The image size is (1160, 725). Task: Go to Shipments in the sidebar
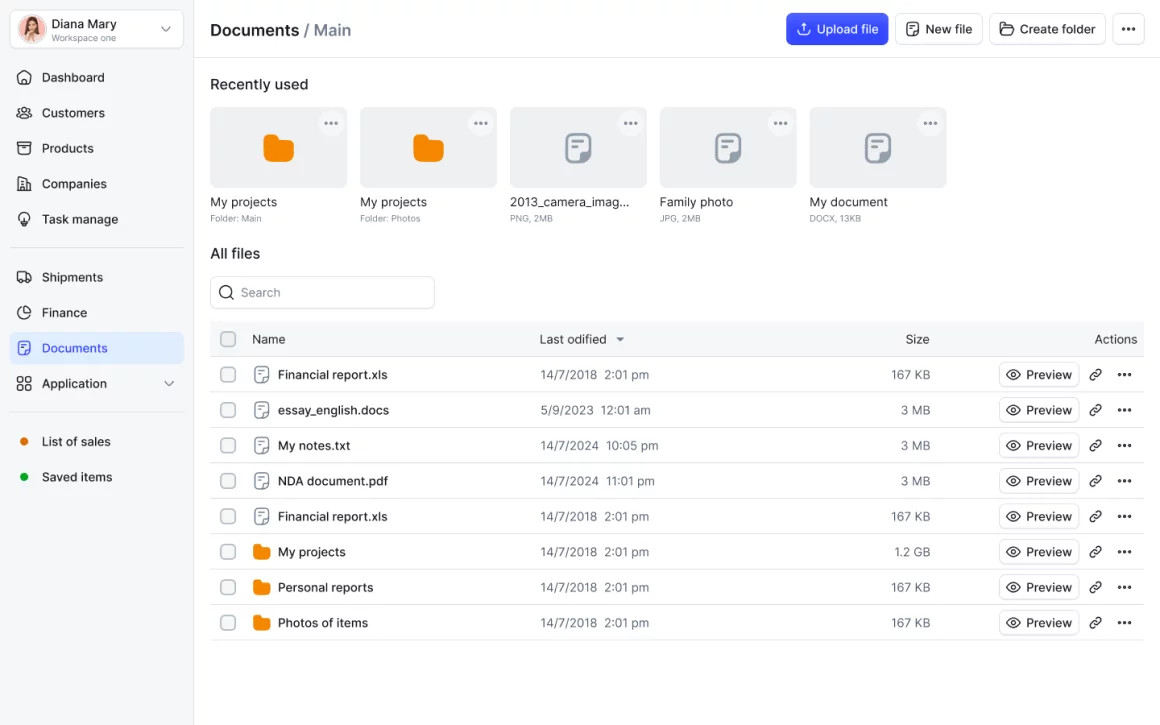tap(72, 277)
